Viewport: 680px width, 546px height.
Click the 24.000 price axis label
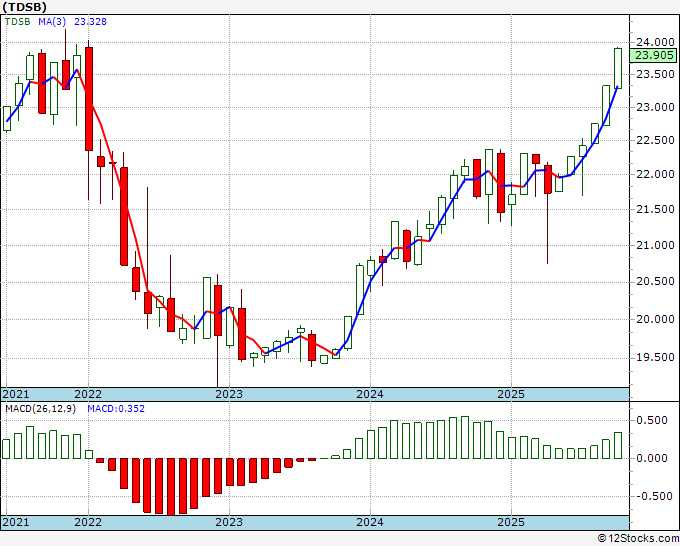click(x=655, y=42)
